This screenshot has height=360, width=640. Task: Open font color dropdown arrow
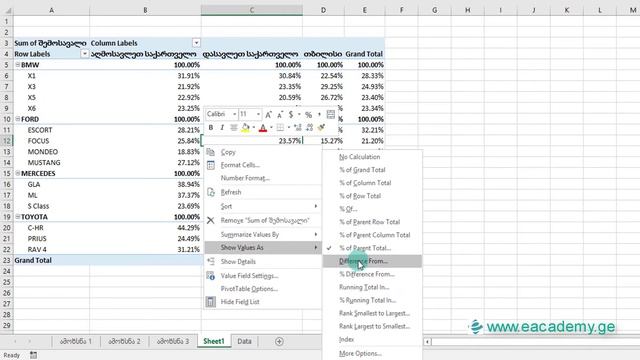point(271,128)
